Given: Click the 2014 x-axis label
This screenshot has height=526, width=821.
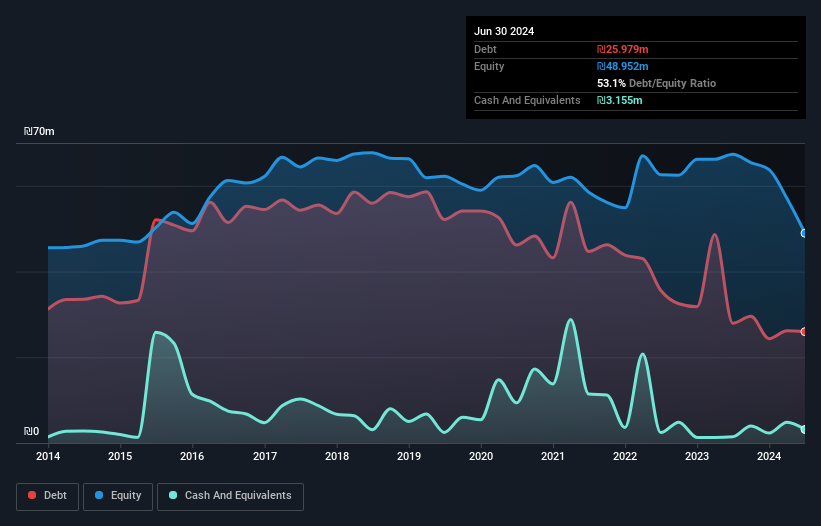Looking at the screenshot, I should 48,456.
